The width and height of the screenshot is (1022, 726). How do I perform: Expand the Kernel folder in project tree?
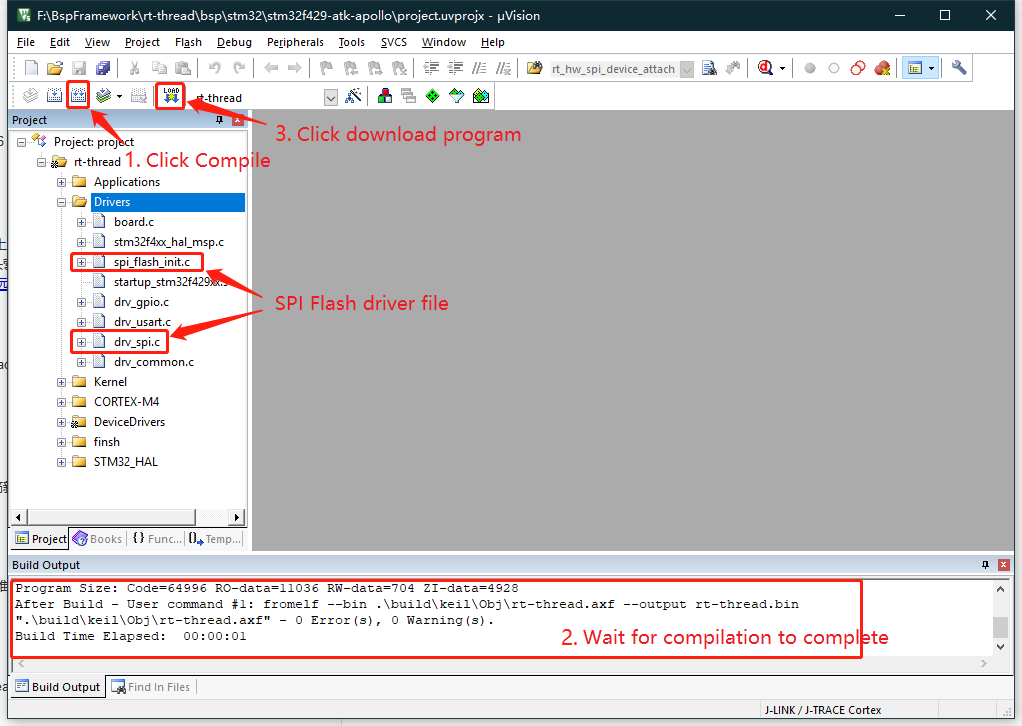[x=62, y=382]
